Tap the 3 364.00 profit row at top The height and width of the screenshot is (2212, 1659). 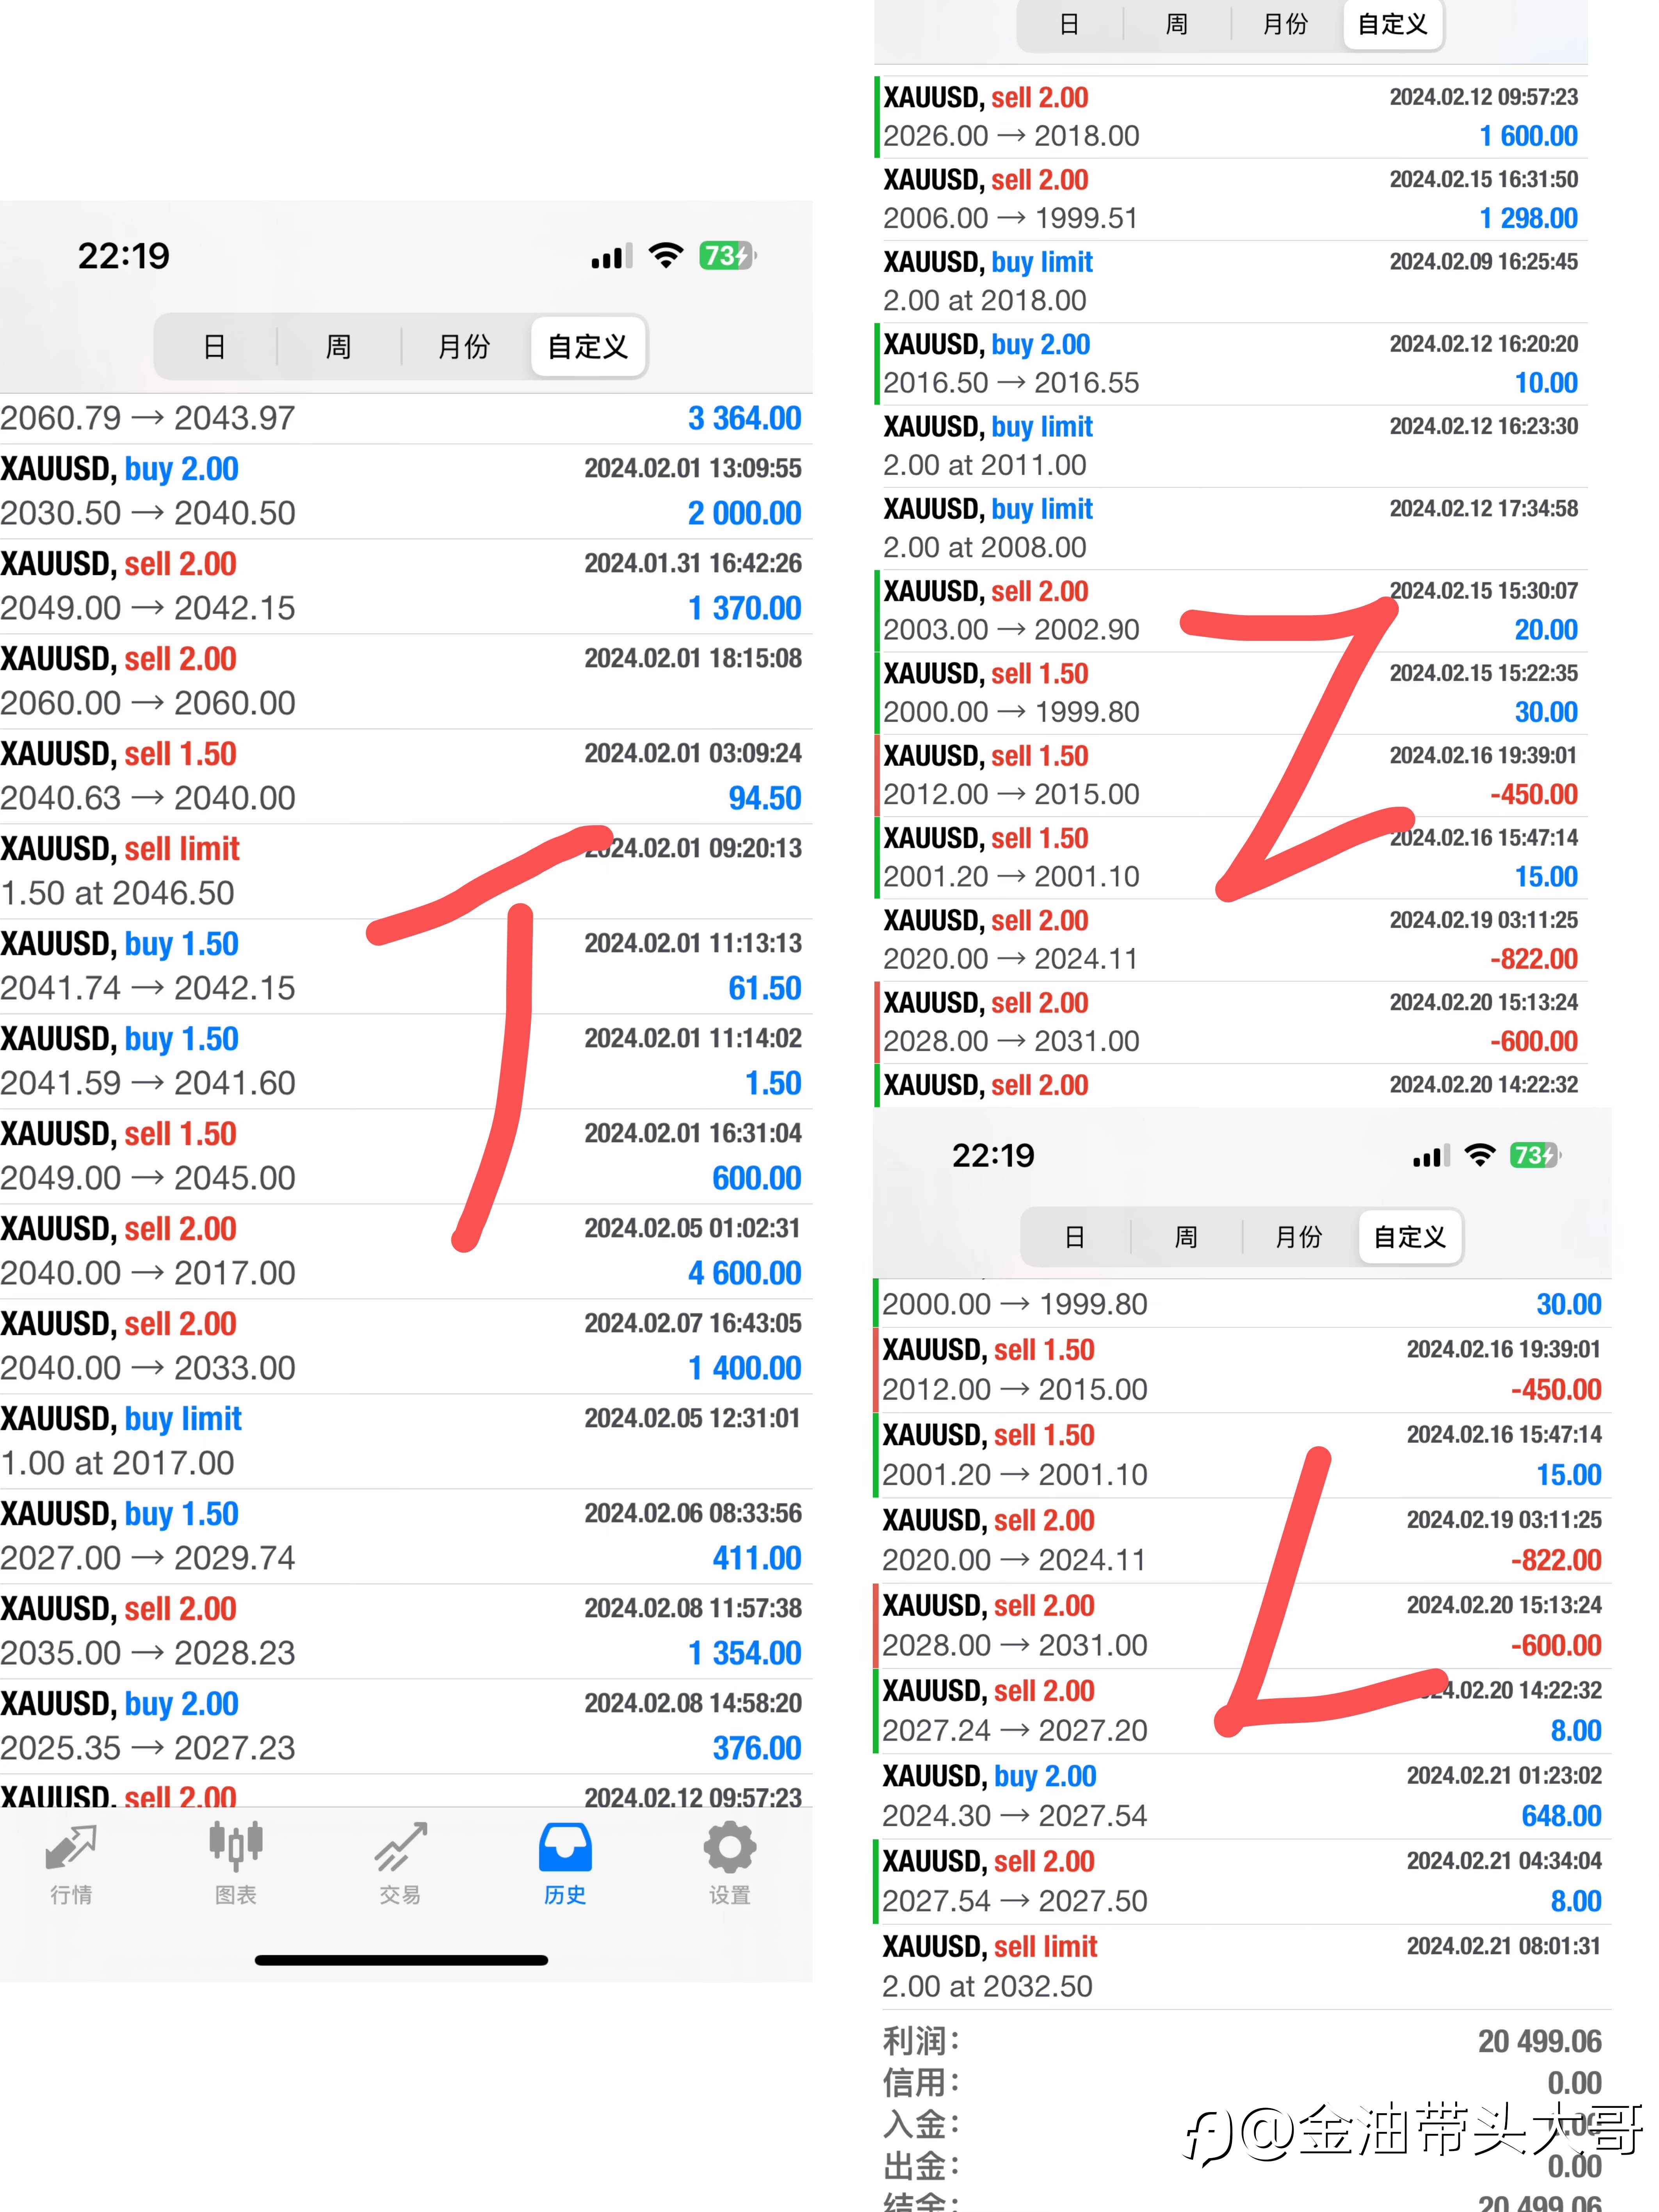406,418
